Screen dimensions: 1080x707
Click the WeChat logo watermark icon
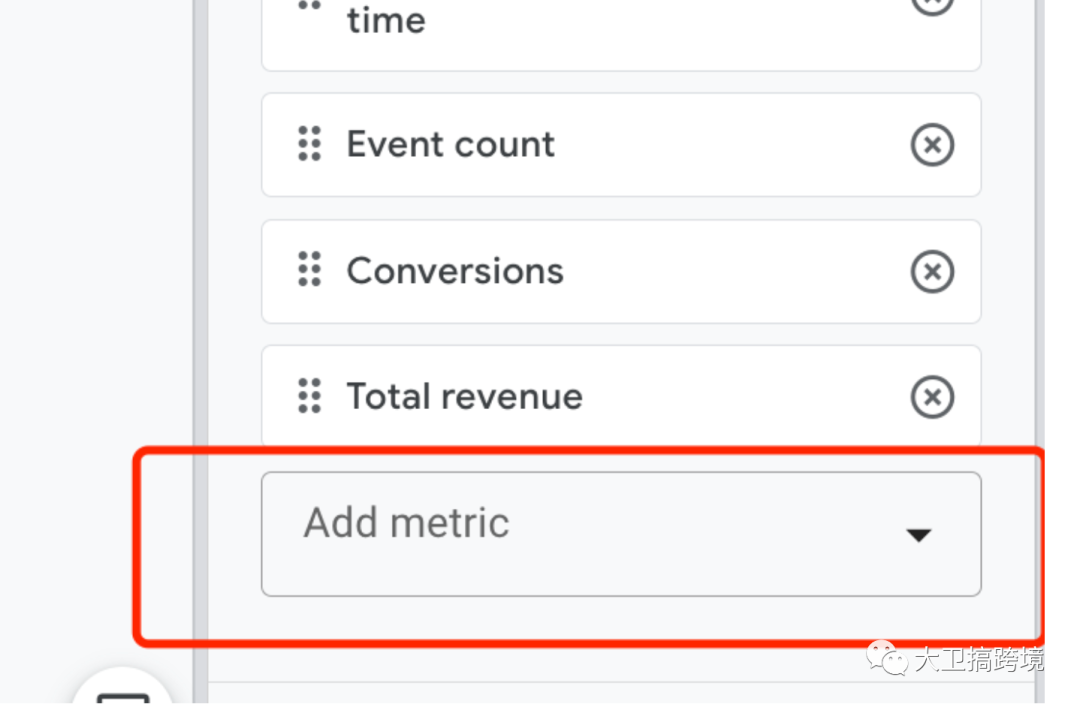(886, 659)
